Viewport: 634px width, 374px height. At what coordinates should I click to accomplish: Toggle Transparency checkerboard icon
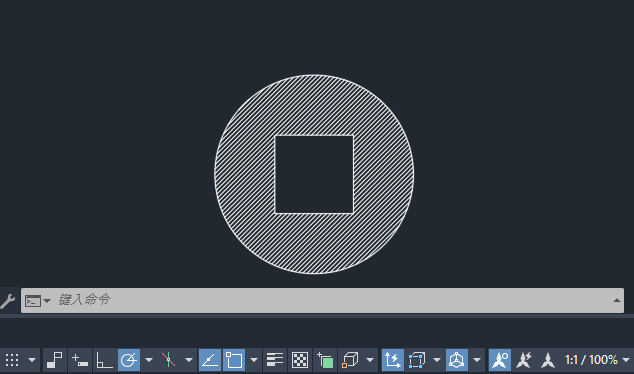coord(300,360)
